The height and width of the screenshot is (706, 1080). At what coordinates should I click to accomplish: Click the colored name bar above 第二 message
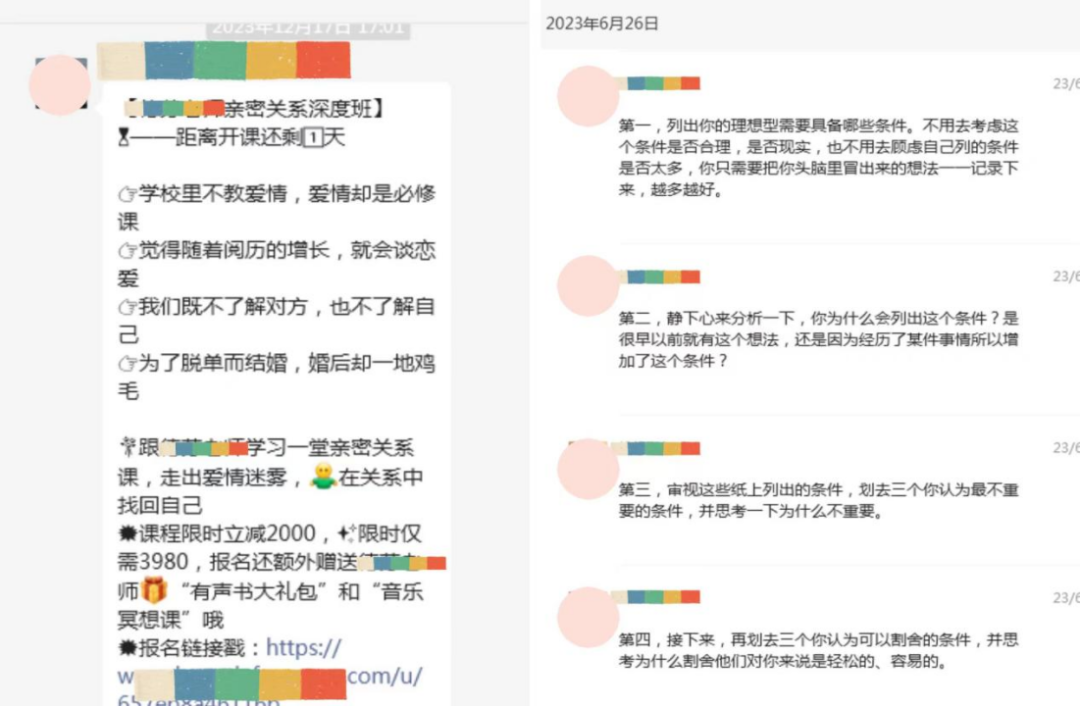660,276
